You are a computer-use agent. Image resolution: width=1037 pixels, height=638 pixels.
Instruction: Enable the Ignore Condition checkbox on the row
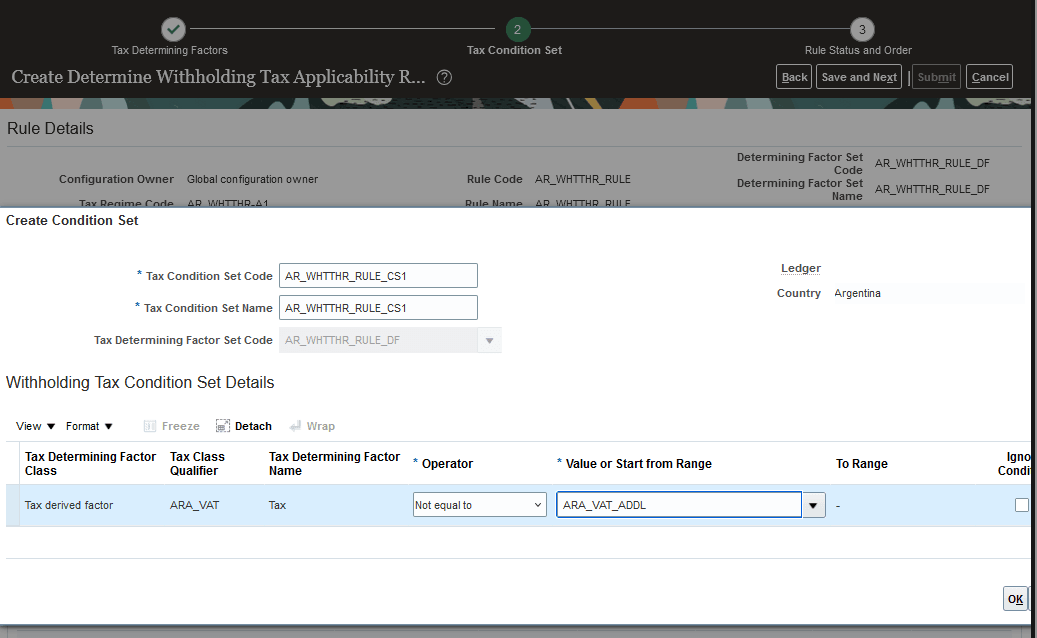tap(1022, 505)
